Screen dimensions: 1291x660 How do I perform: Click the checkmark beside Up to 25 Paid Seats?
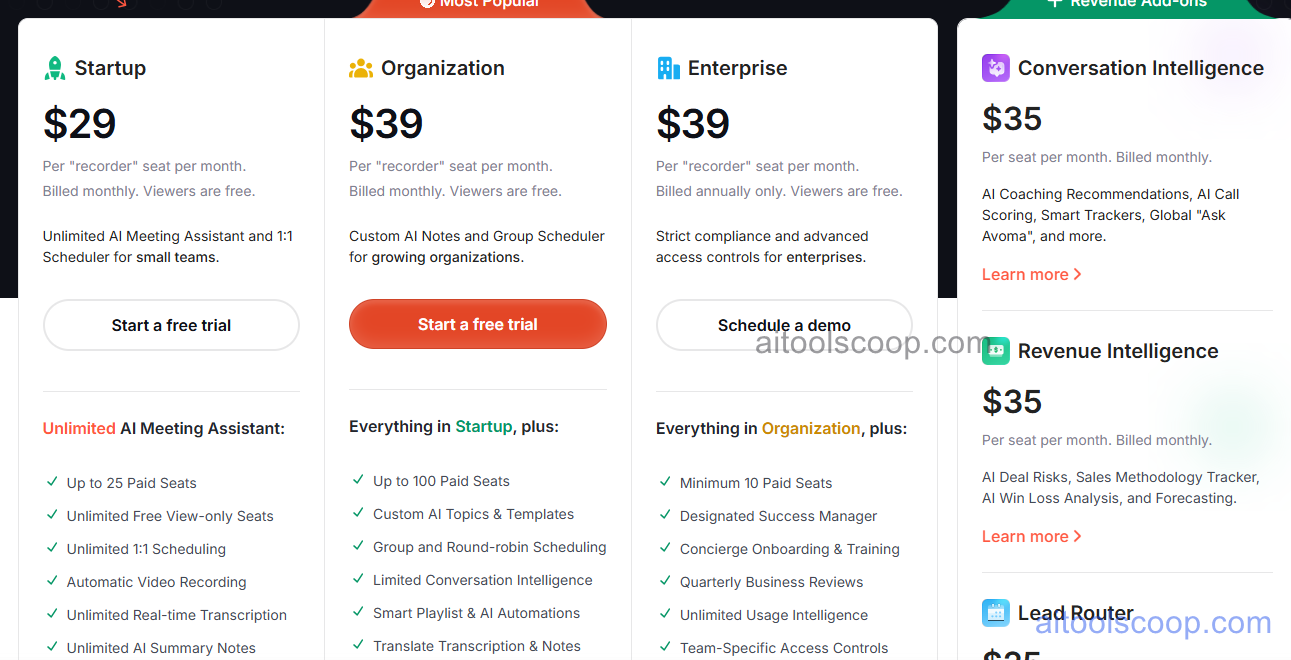[x=52, y=482]
